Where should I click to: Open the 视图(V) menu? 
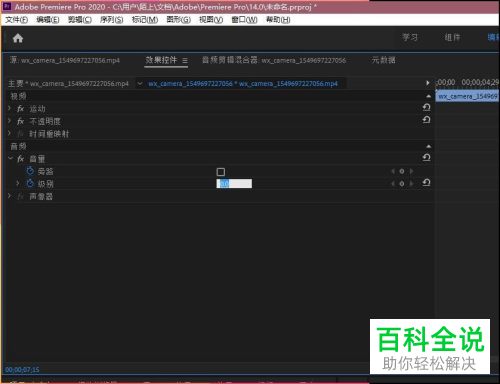click(211, 20)
